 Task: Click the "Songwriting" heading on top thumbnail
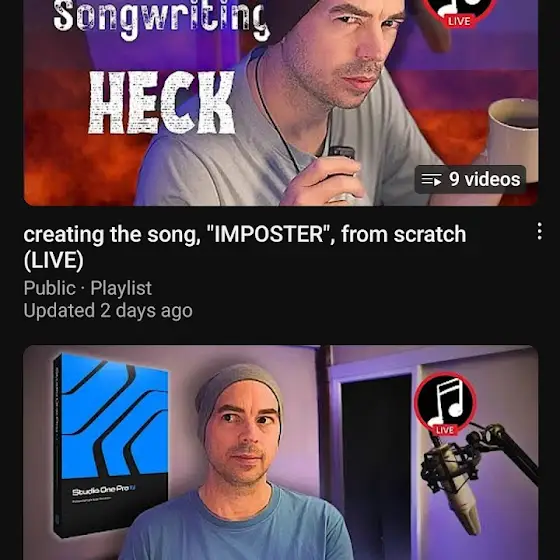[160, 18]
